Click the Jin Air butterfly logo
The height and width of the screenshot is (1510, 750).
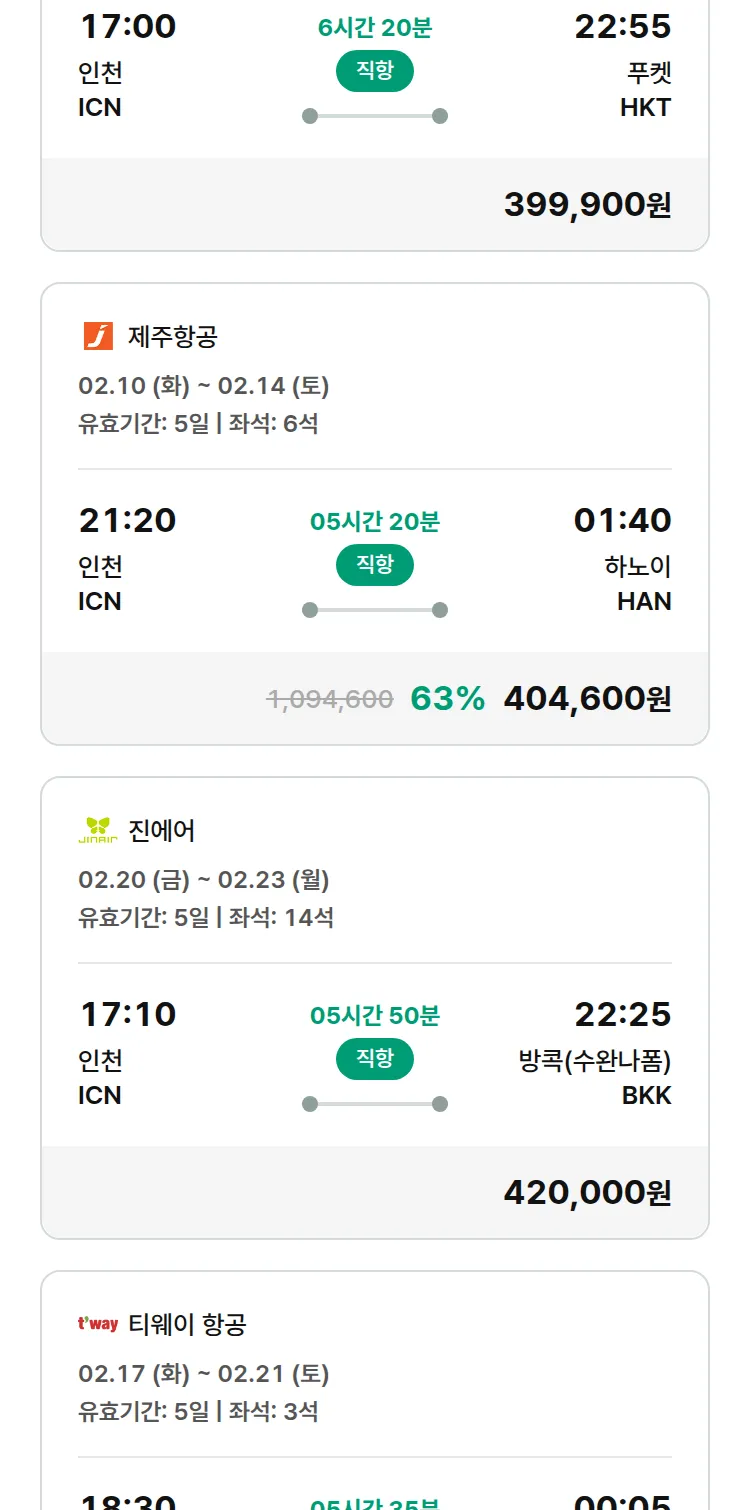pos(98,830)
